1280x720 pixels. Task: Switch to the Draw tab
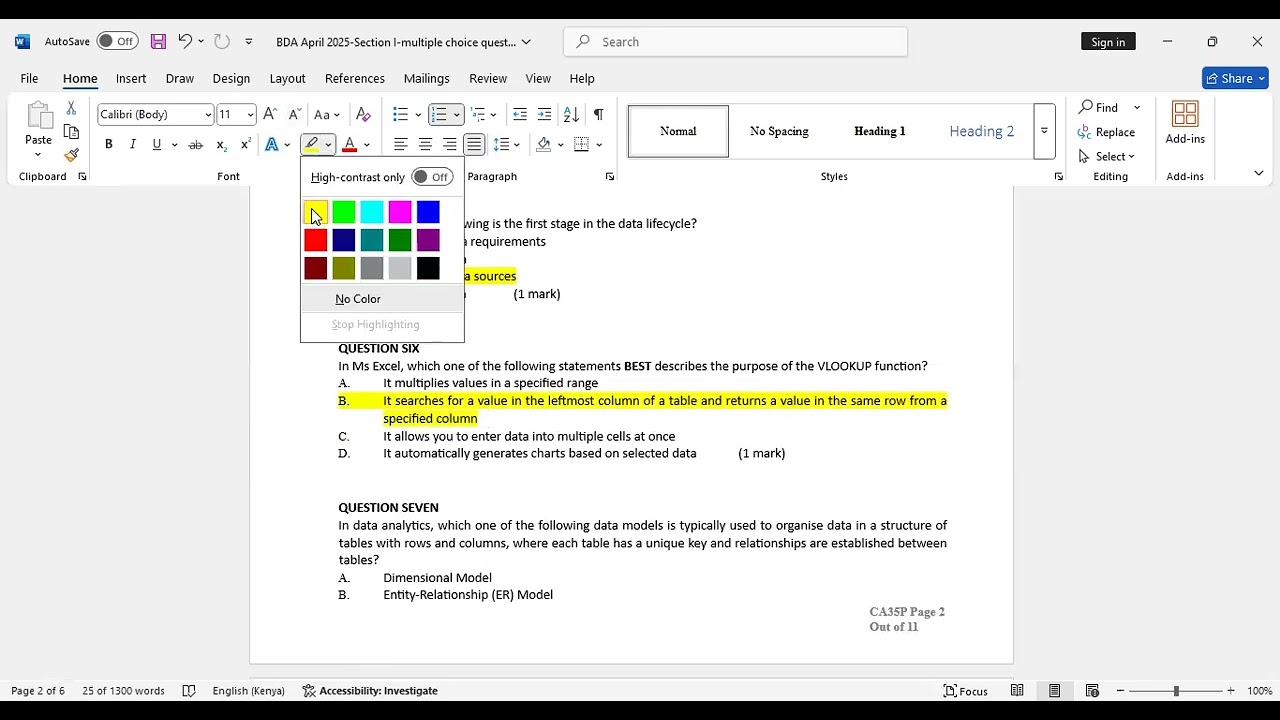point(180,78)
